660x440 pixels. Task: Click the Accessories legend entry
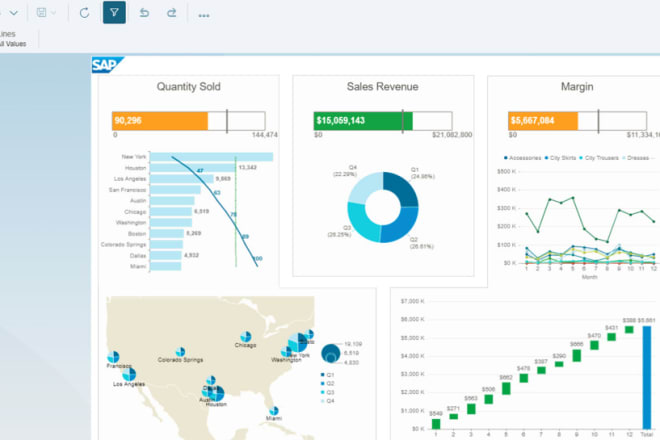[522, 158]
